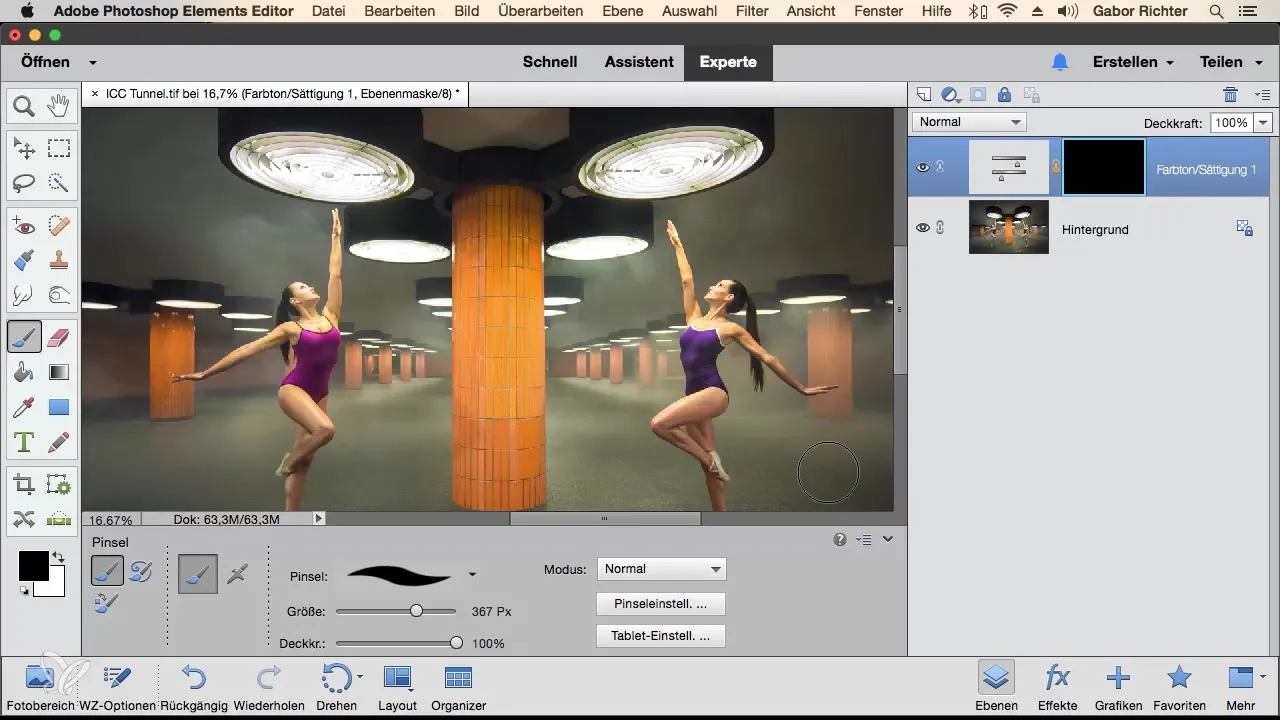Toggle visibility of Hintergrund layer
This screenshot has height=720, width=1280.
click(x=923, y=228)
